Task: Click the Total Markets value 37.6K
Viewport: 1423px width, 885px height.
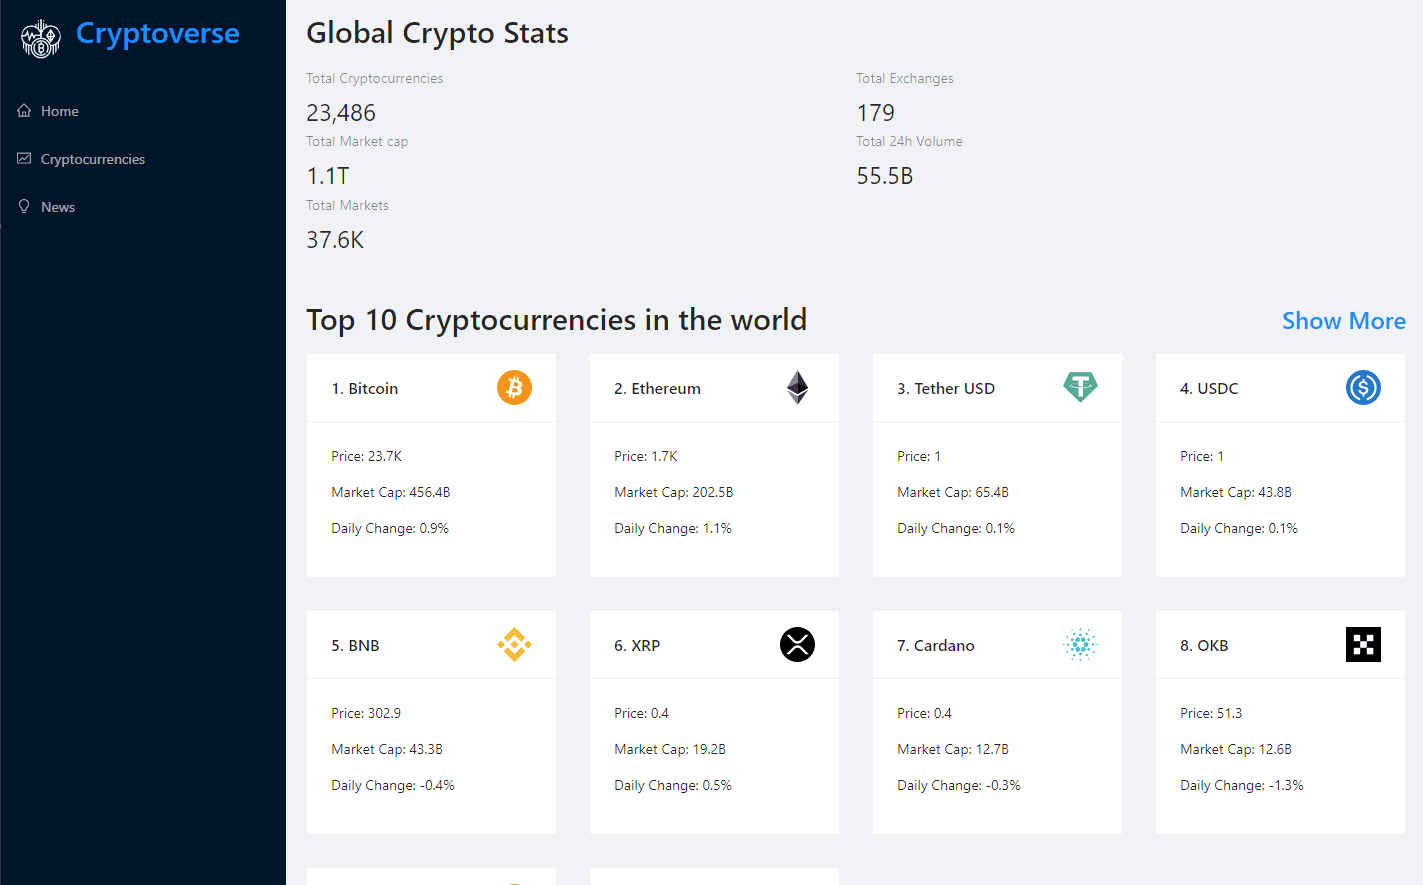Action: click(335, 240)
